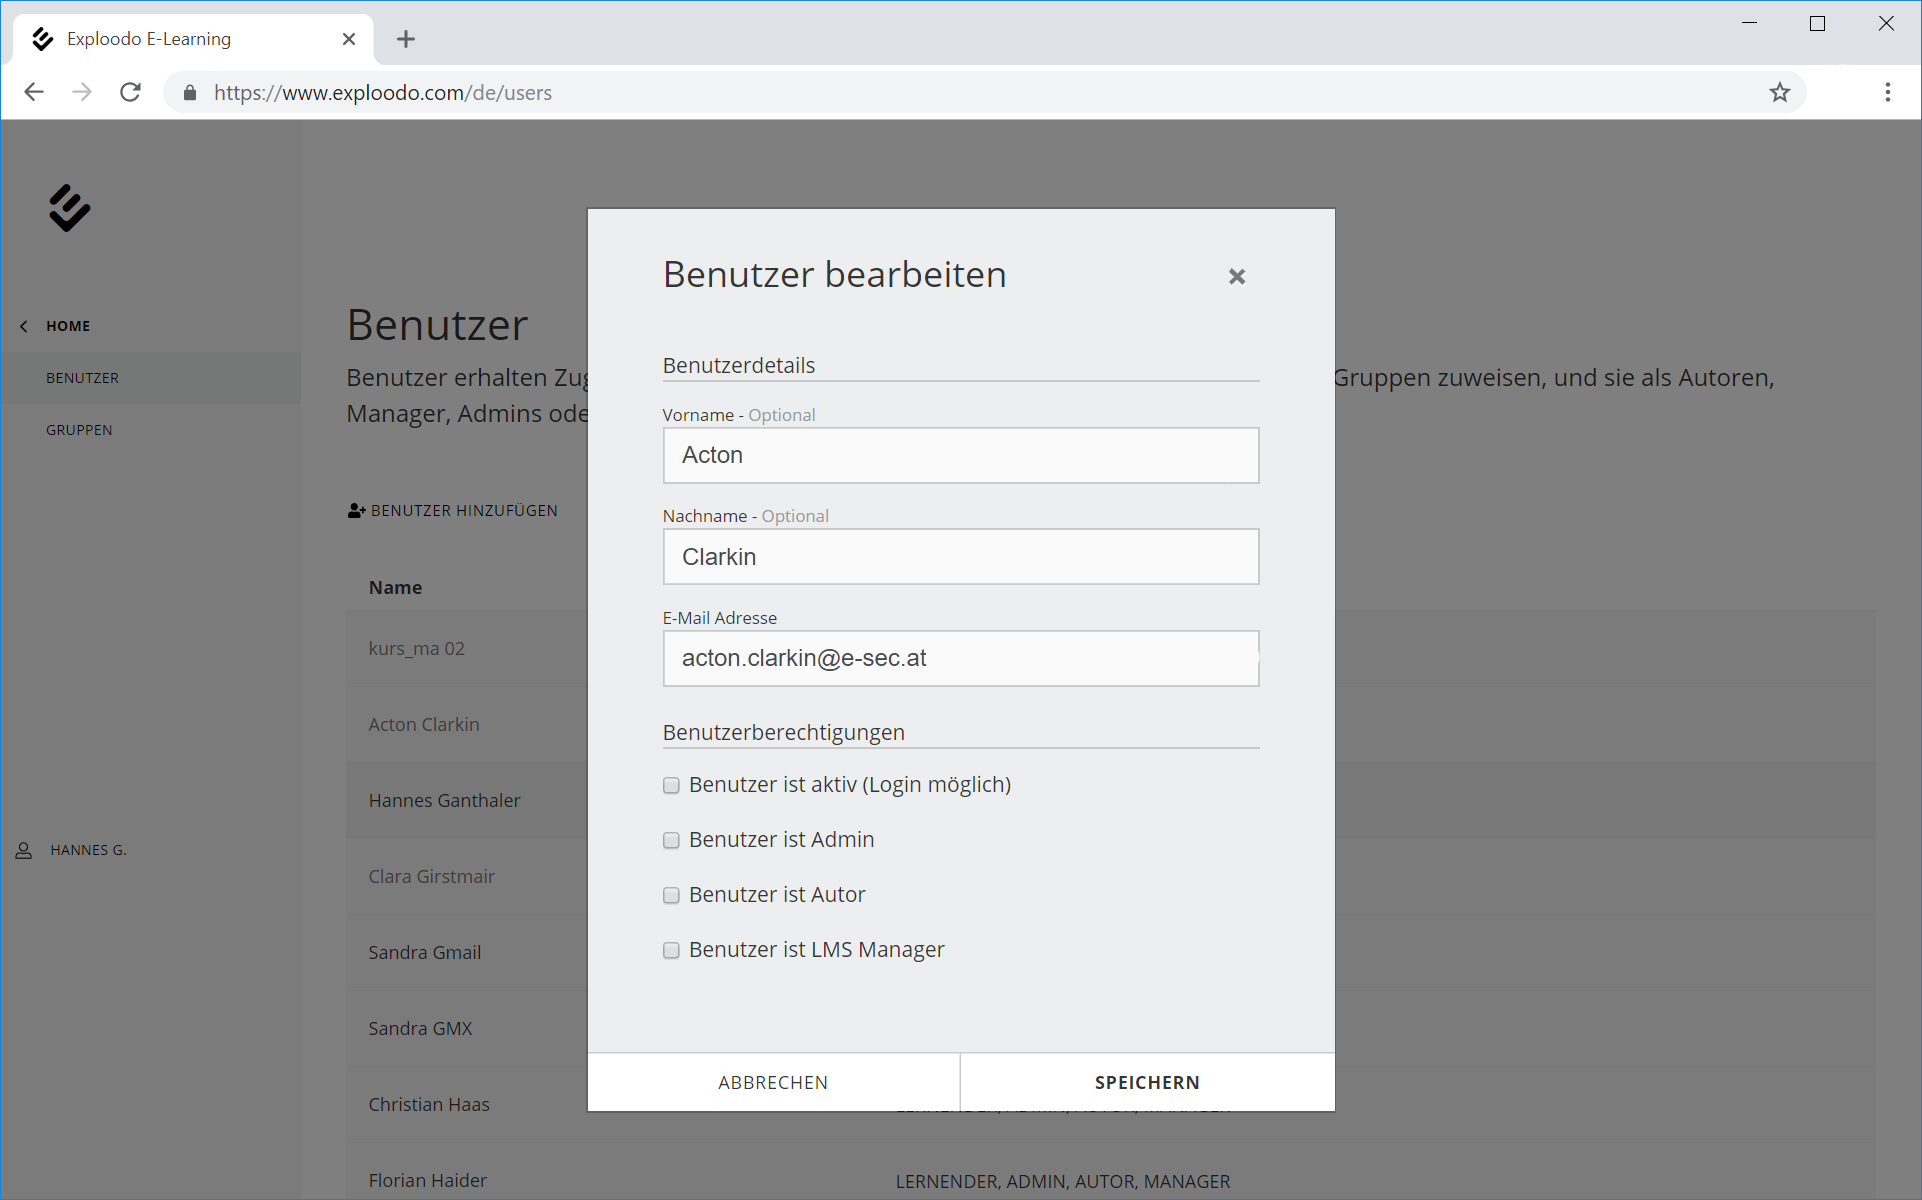Click the site lock icon in address bar
Image resolution: width=1922 pixels, height=1200 pixels.
190,93
